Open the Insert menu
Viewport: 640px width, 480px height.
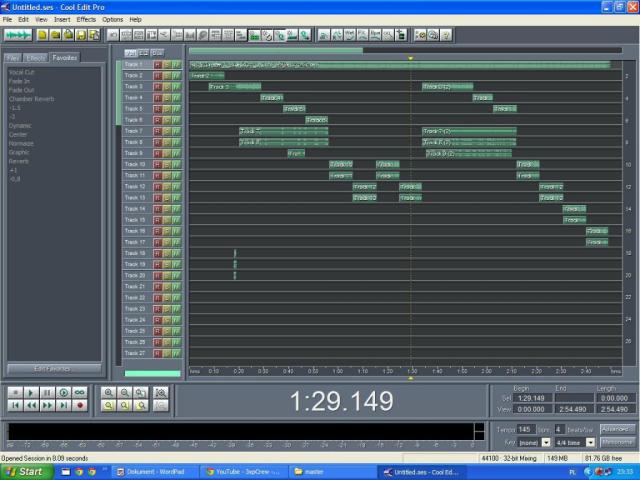[x=62, y=20]
